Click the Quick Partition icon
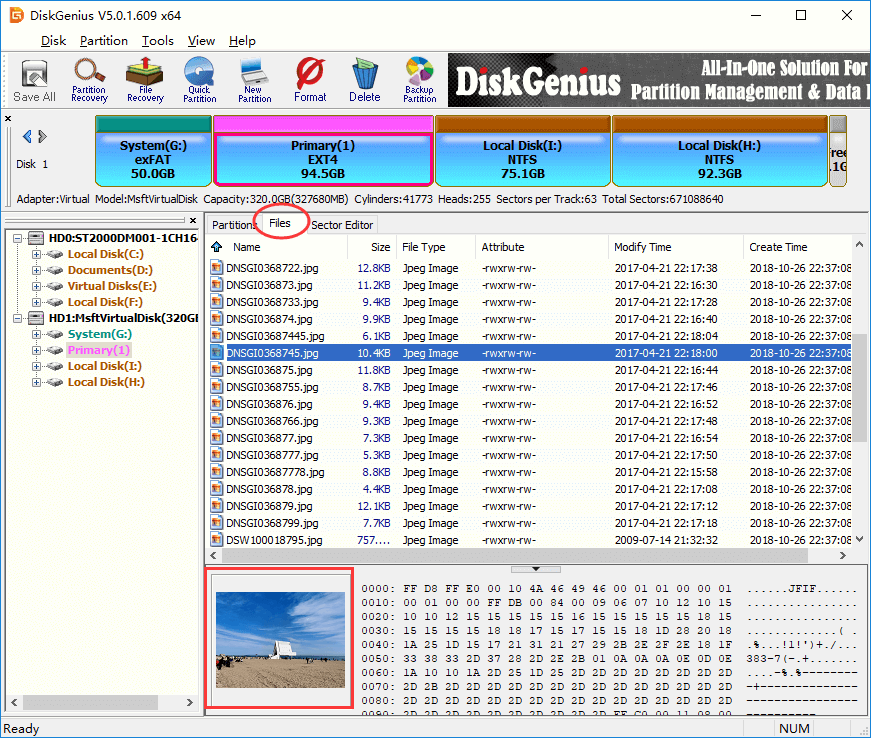Screen dimensions: 871x738 pyautogui.click(x=199, y=80)
